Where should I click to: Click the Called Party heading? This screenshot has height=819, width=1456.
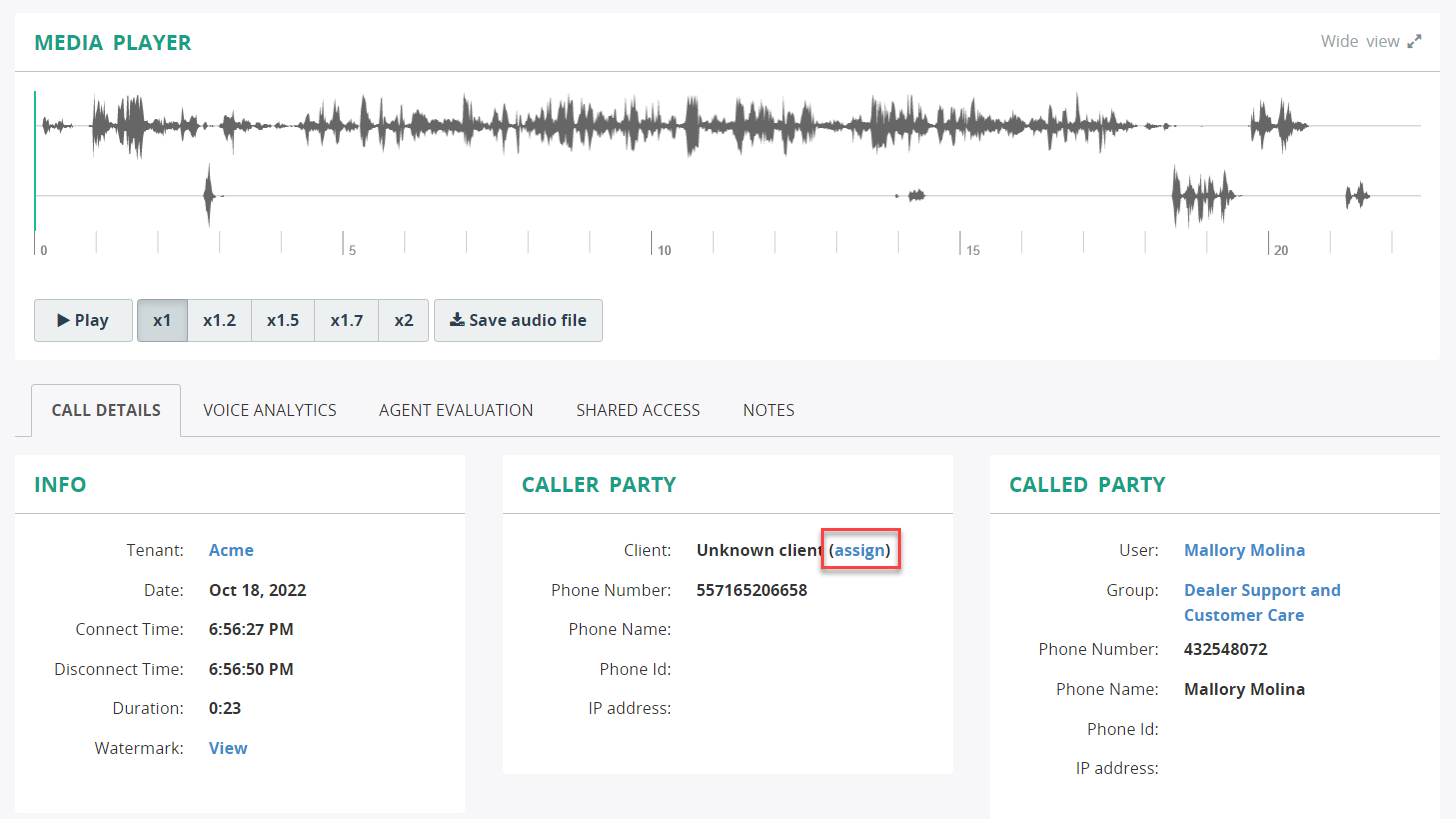1087,485
